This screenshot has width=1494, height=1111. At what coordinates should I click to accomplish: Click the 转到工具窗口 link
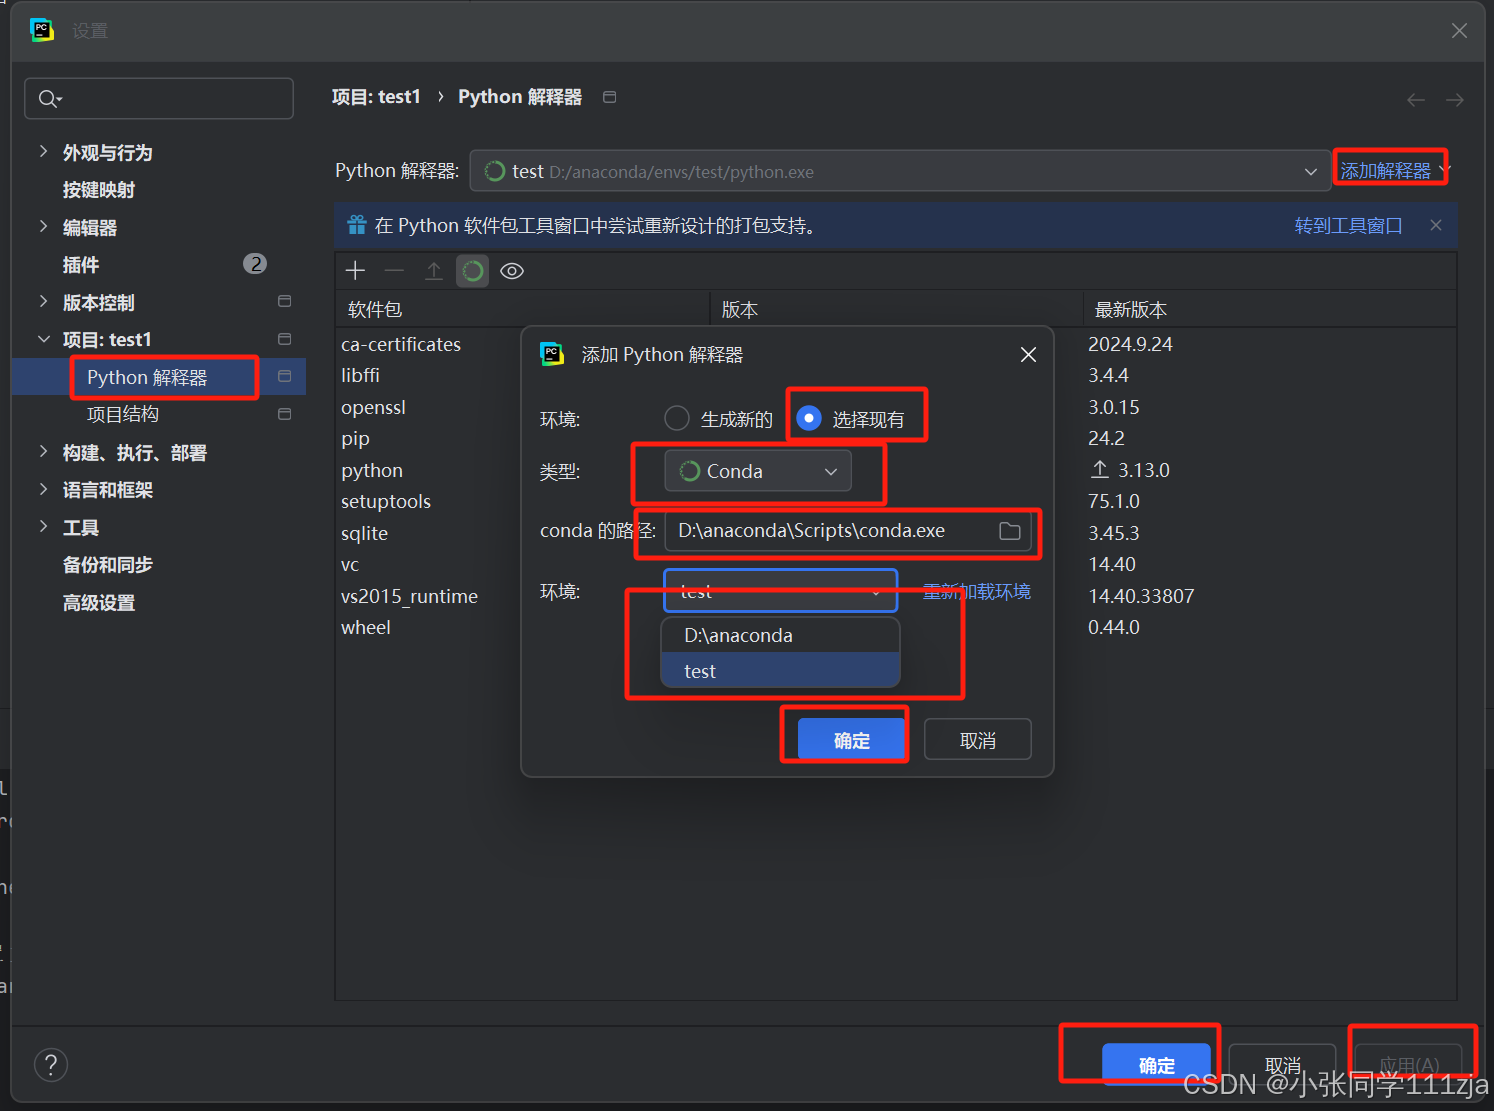[1348, 226]
